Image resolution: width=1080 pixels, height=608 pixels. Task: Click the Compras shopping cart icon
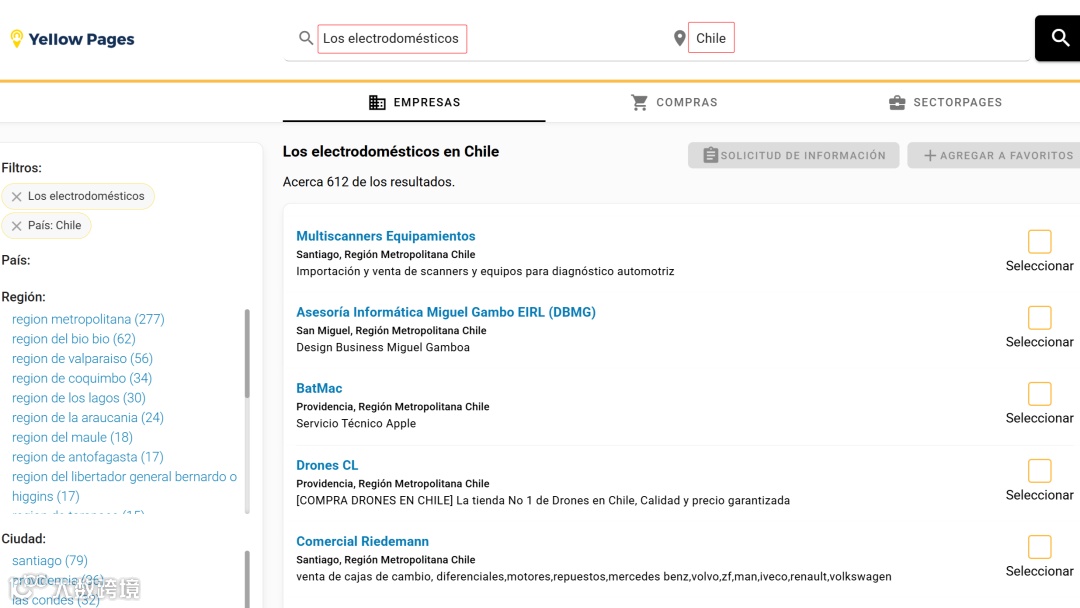click(639, 103)
